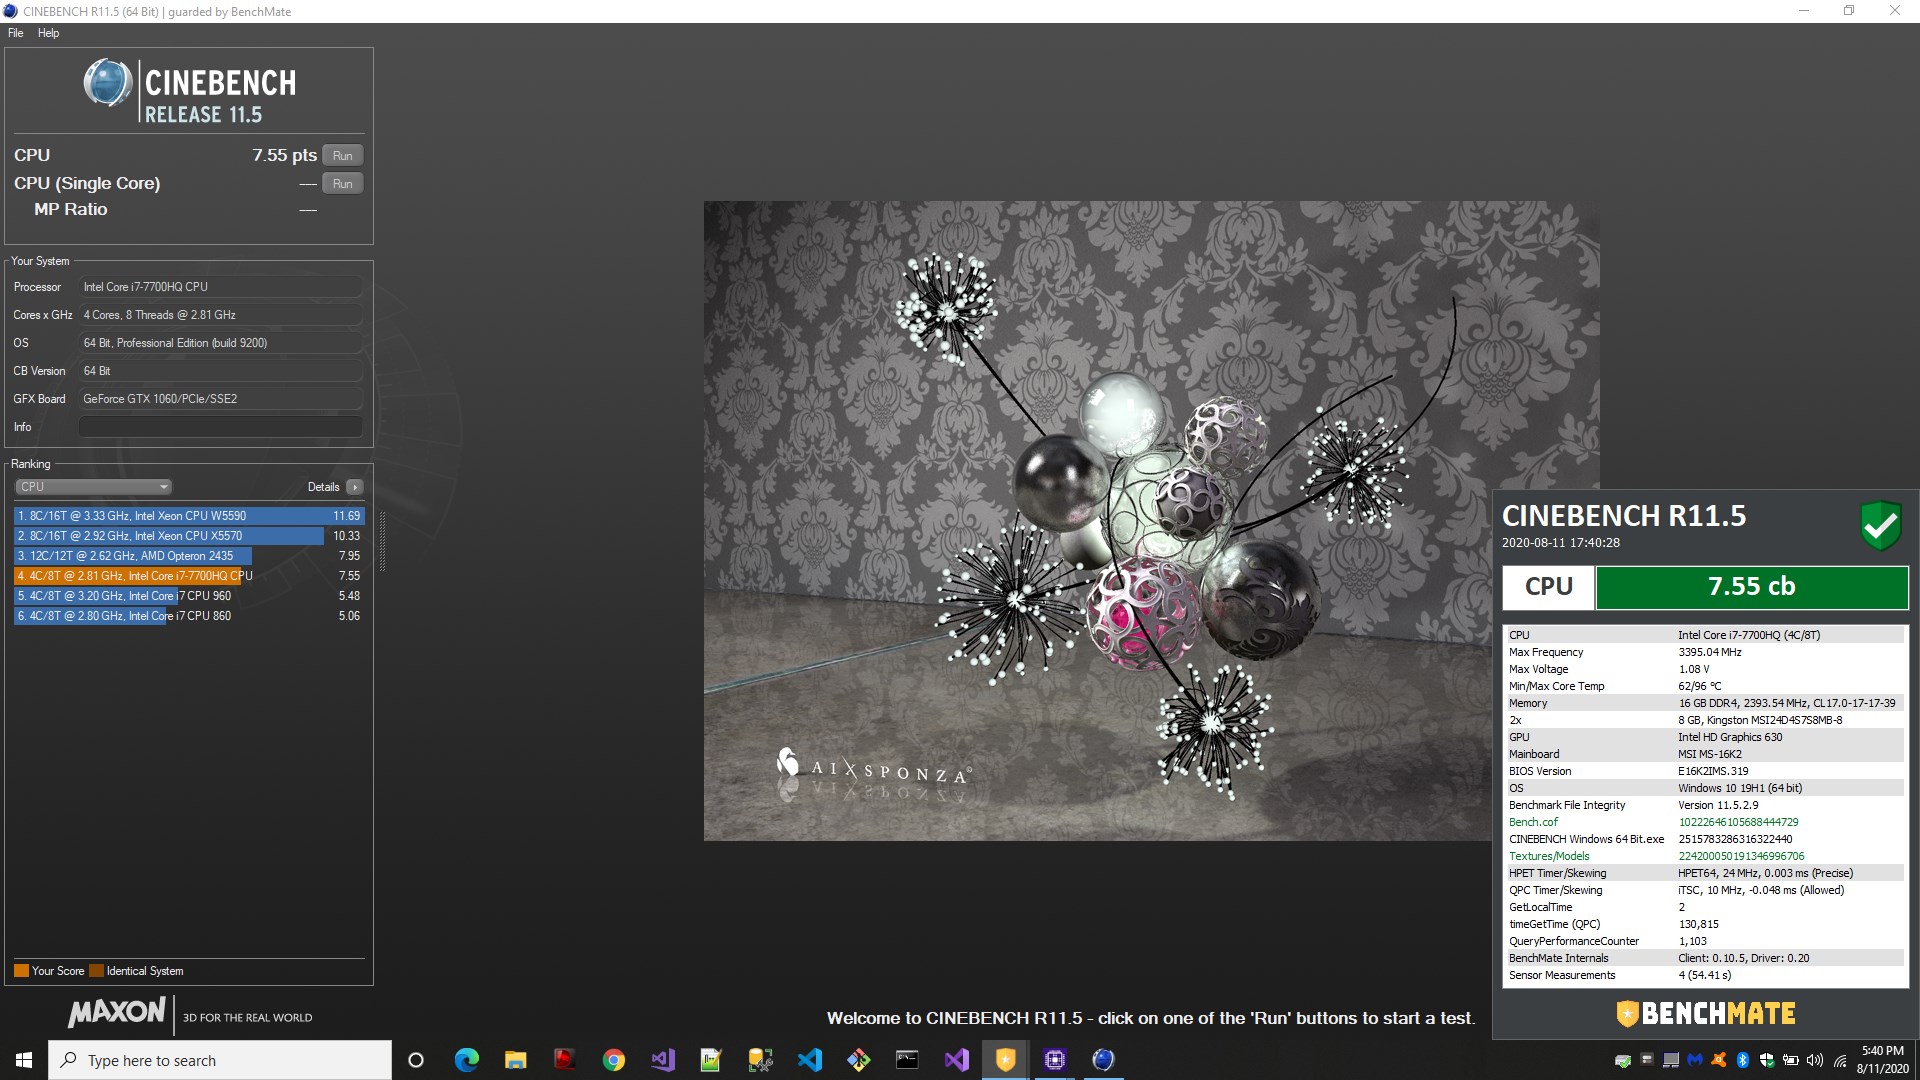Click the gray server-style tray icon
Image resolution: width=1920 pixels, height=1080 pixels.
1646,1060
